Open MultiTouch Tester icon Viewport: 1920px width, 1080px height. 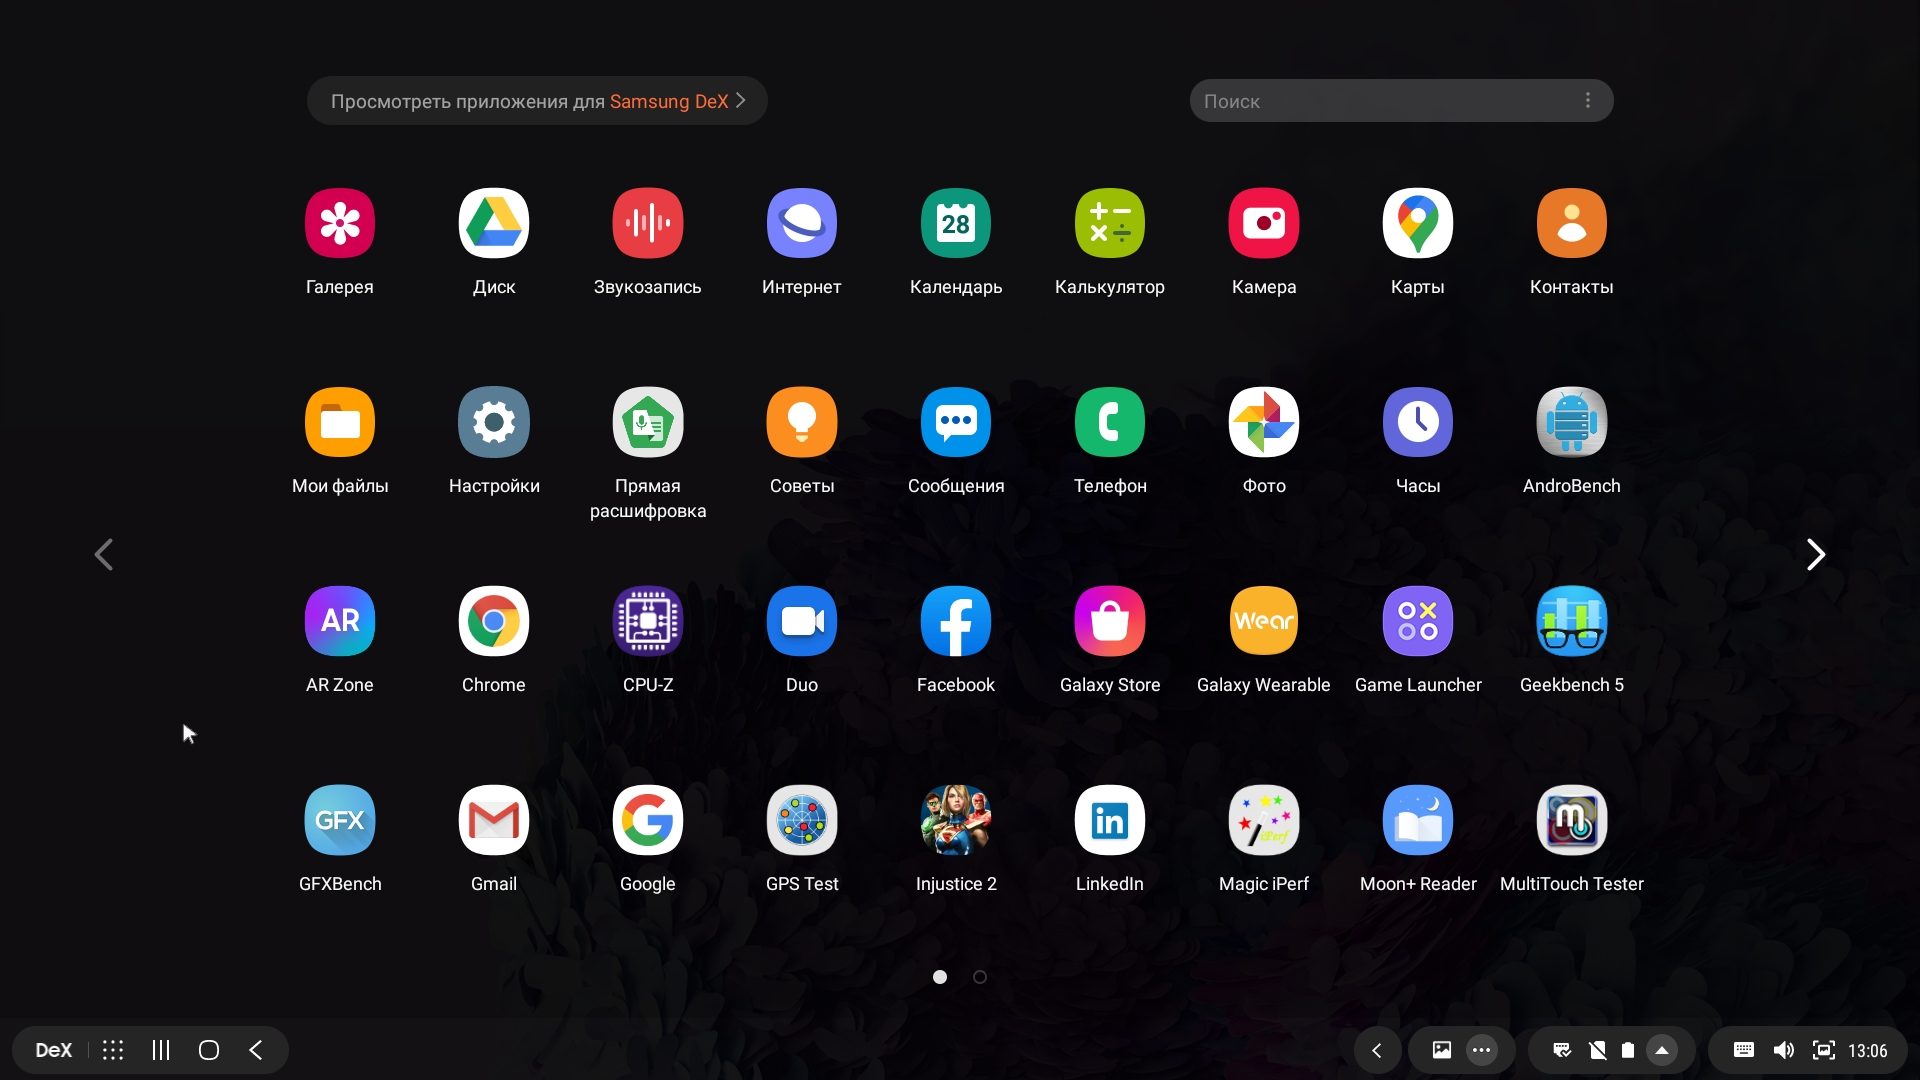tap(1571, 820)
